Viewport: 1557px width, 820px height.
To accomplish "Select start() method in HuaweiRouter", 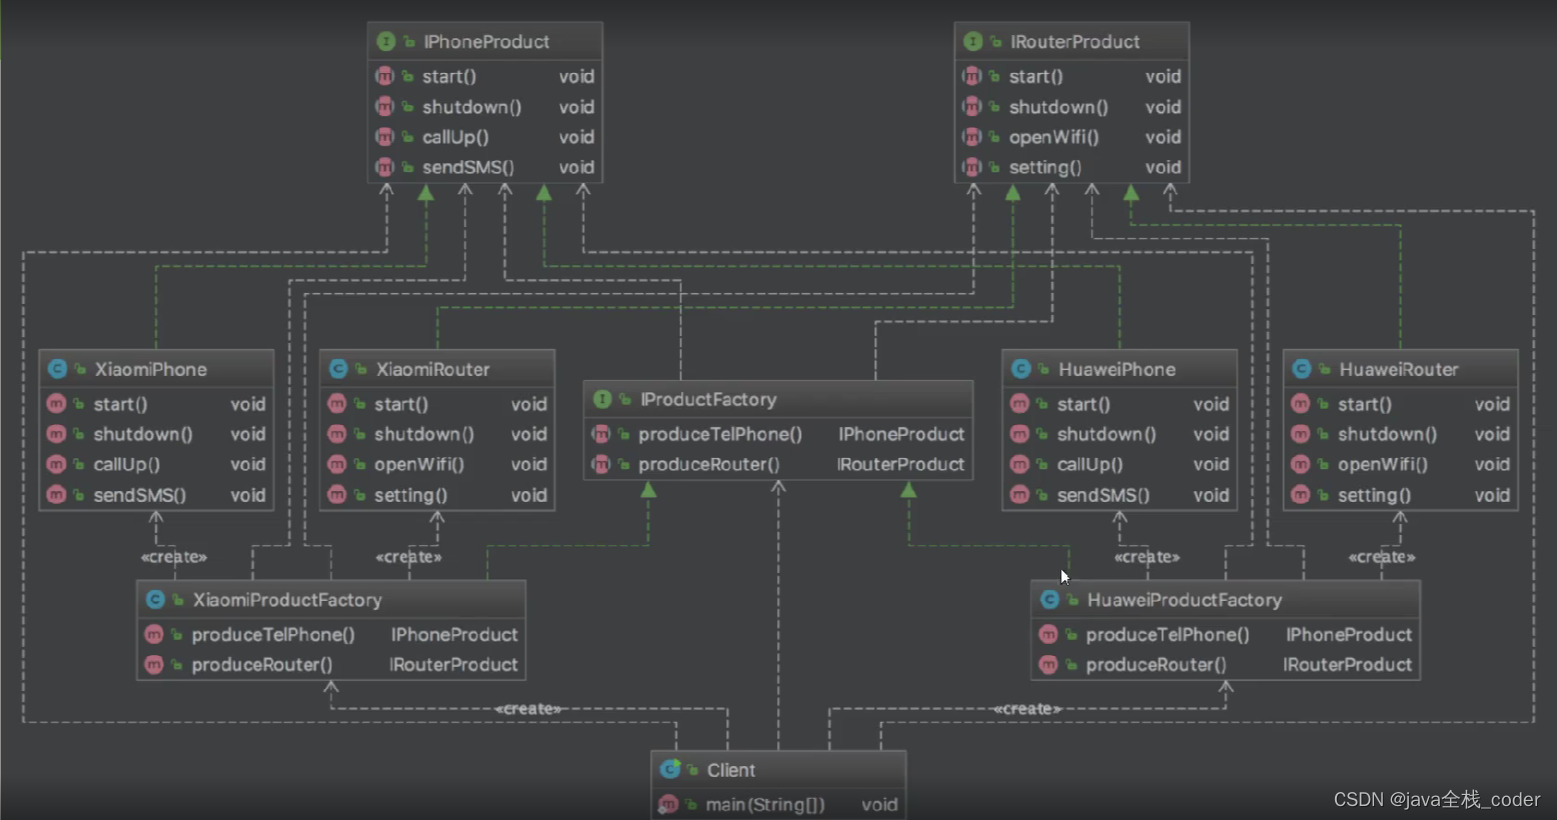I will point(1400,404).
